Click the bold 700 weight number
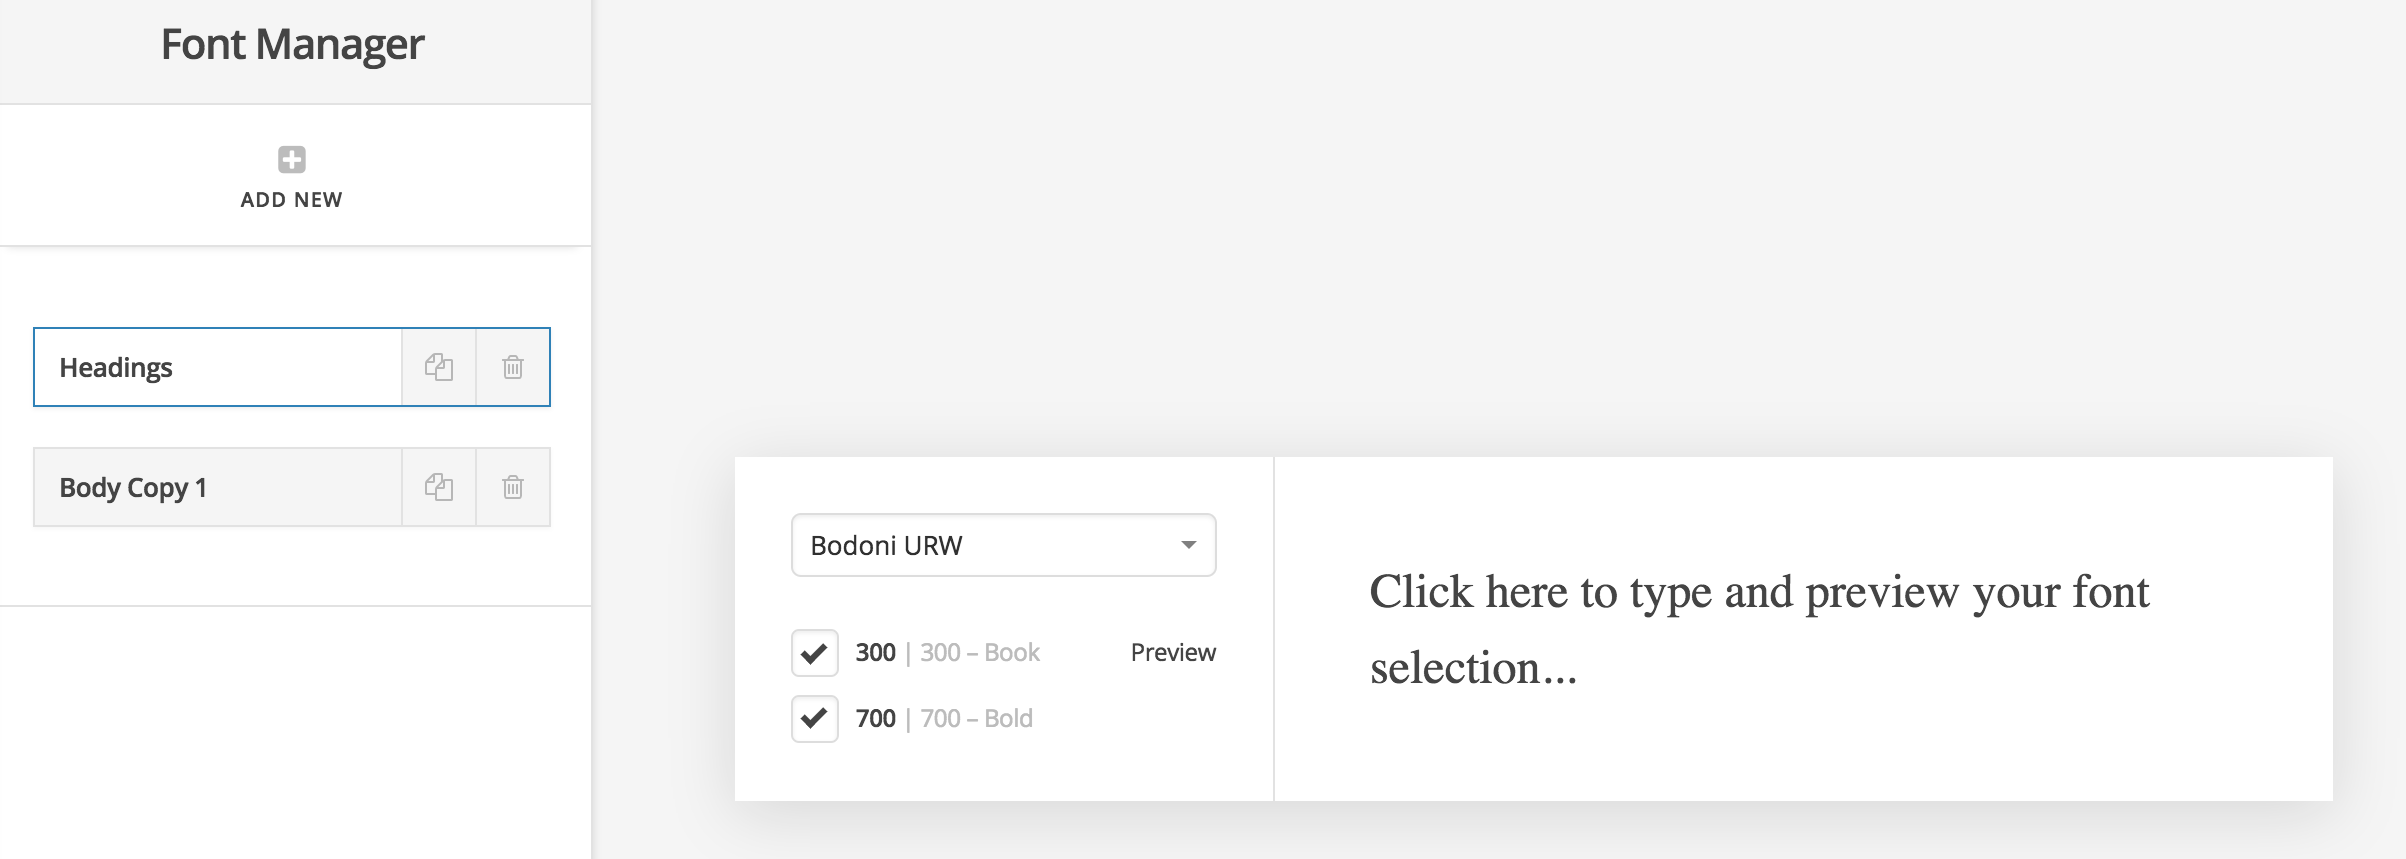Image resolution: width=2406 pixels, height=859 pixels. tap(876, 718)
